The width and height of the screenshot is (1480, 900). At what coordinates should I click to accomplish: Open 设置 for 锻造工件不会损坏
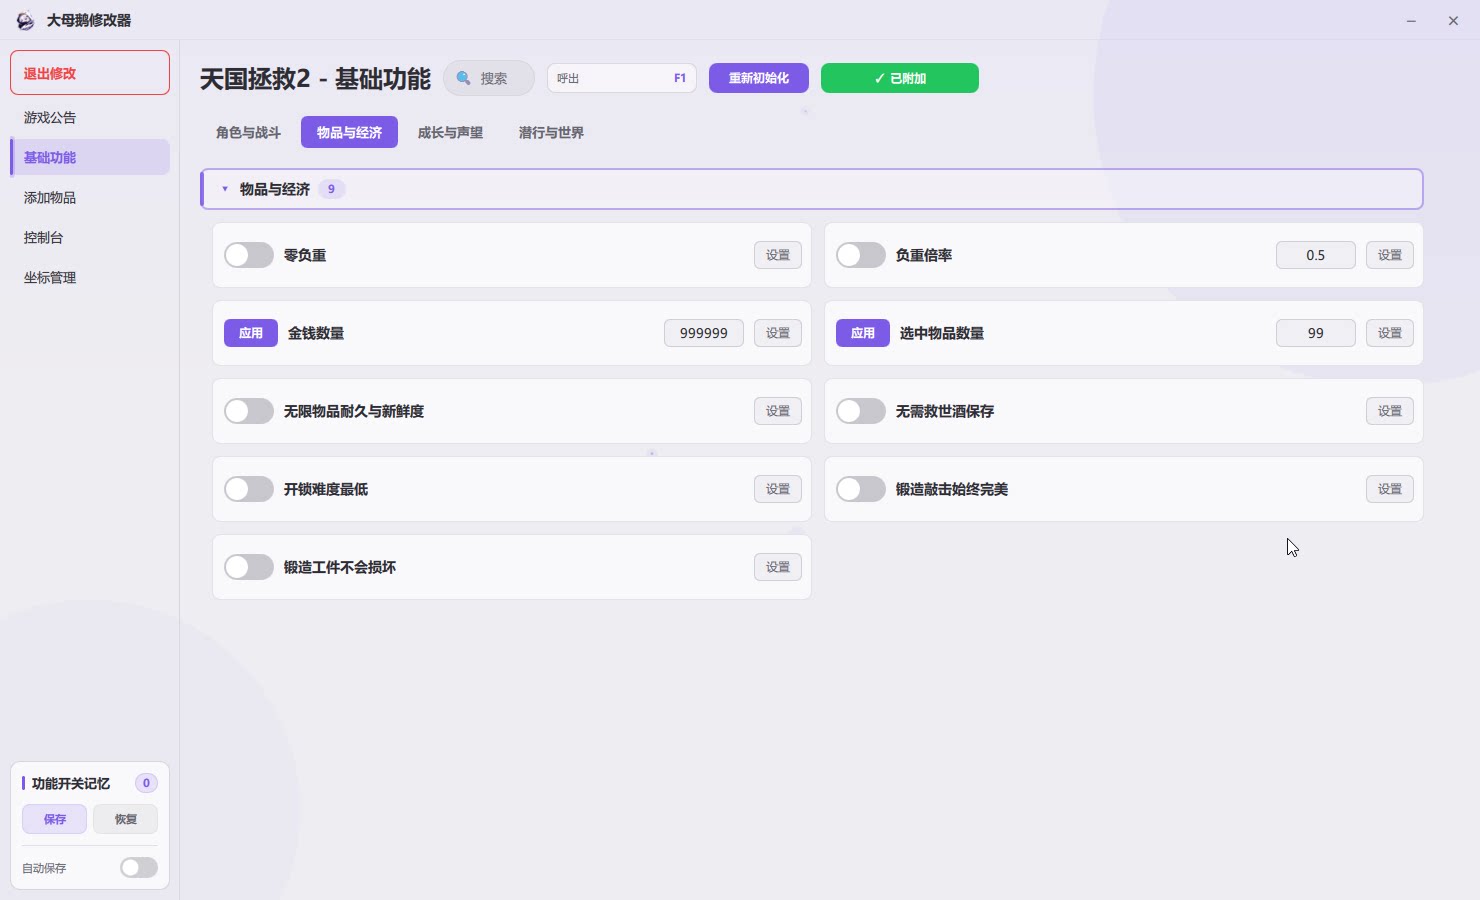[778, 567]
